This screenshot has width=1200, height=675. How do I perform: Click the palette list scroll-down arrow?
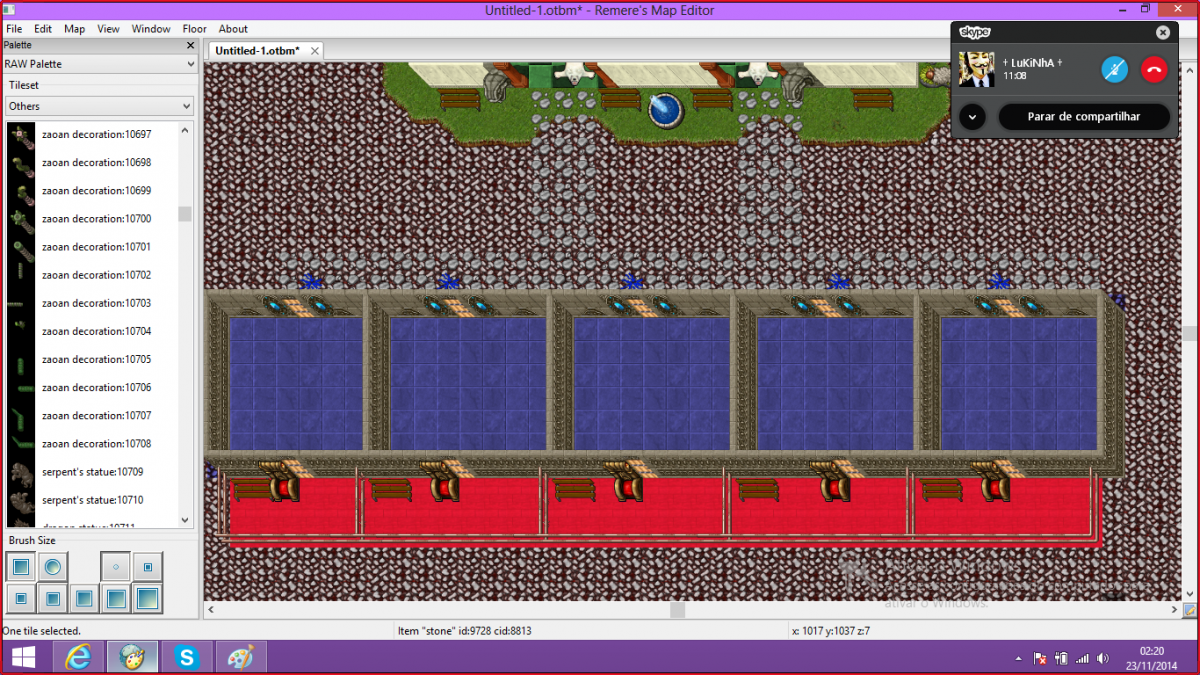[185, 520]
